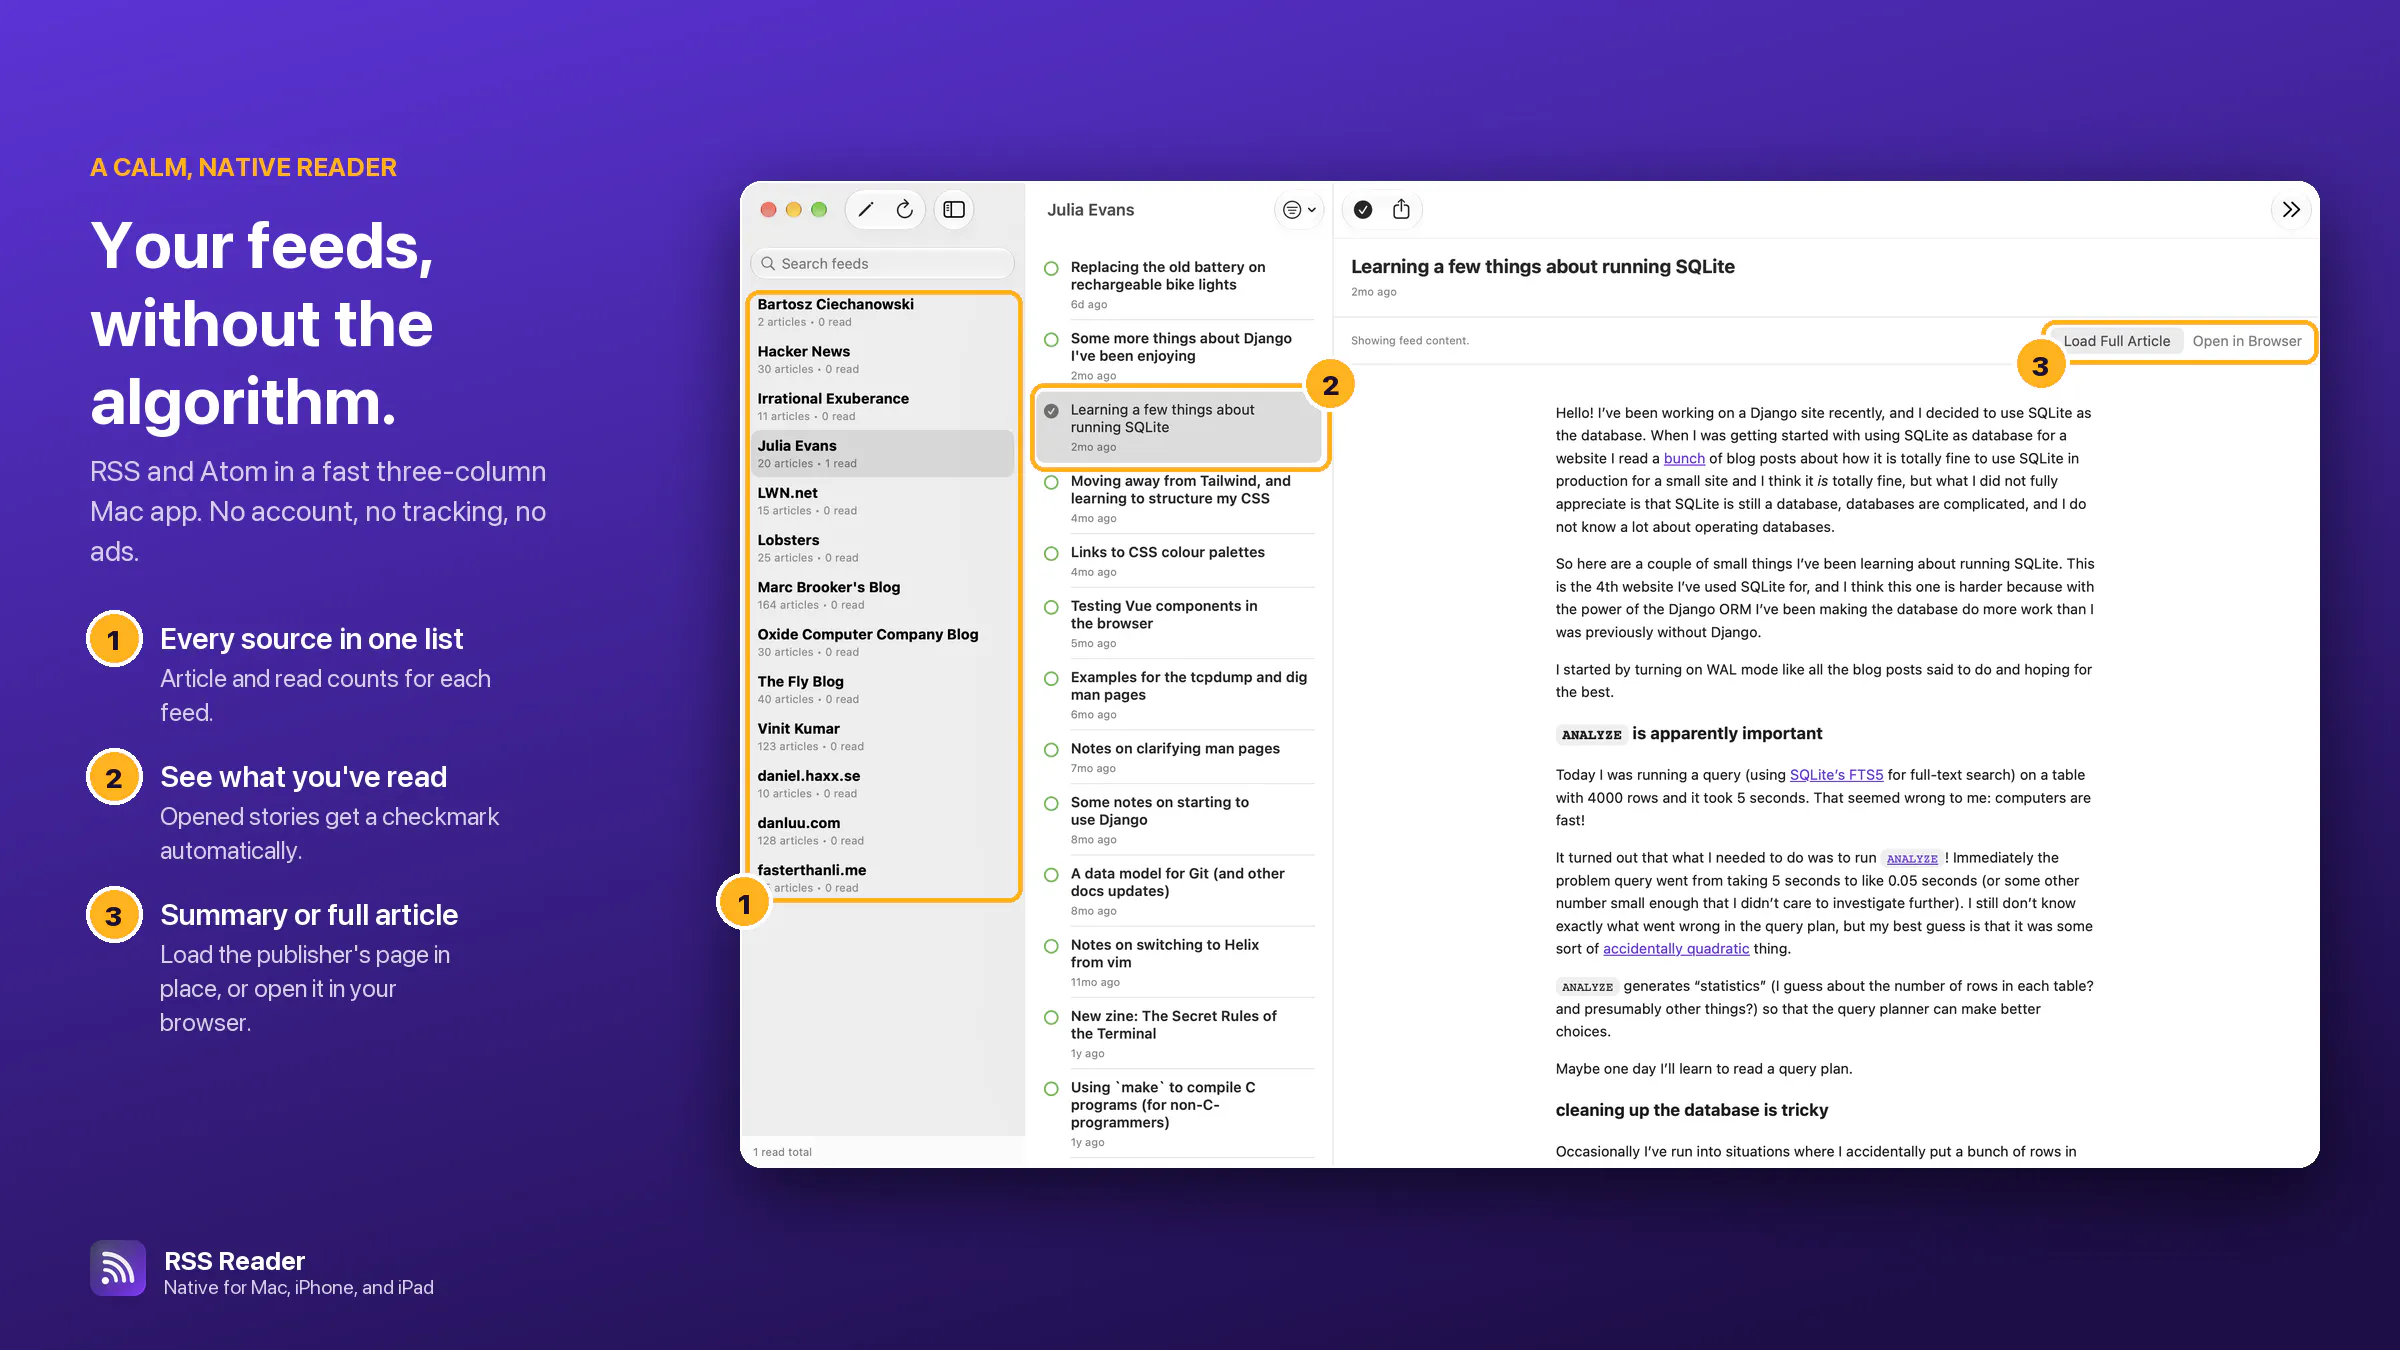Select the Bartosz Ciechanowski feed
Viewport: 2400px width, 1350px height.
(882, 312)
